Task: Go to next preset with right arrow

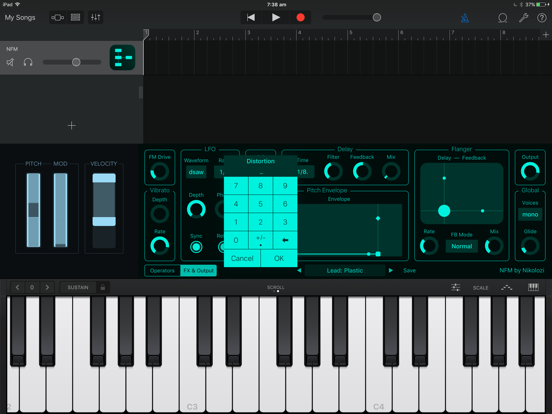Action: 390,270
